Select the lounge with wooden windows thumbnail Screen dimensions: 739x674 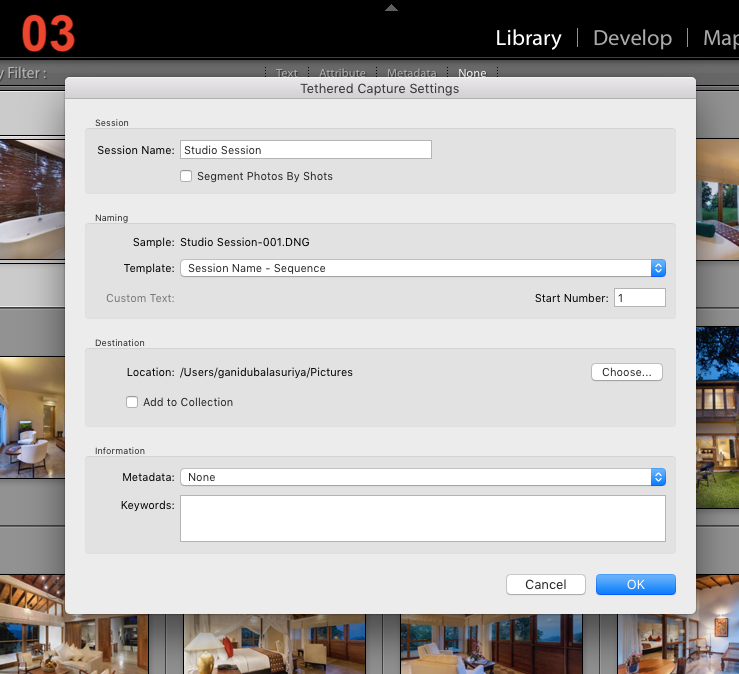coord(492,644)
